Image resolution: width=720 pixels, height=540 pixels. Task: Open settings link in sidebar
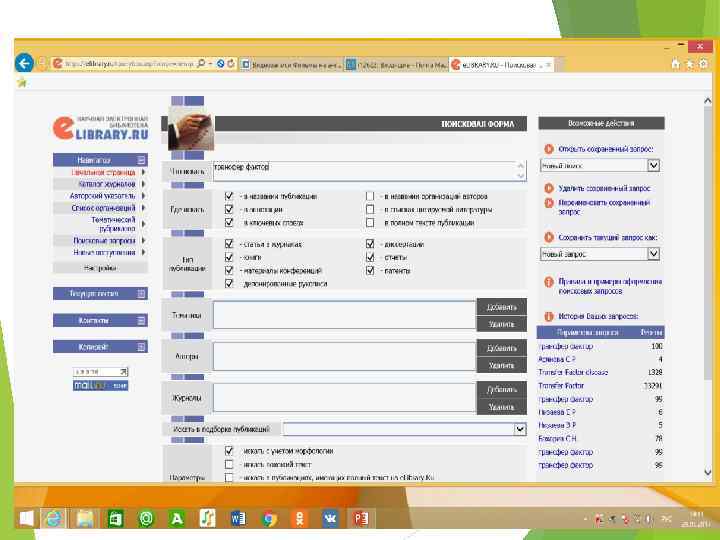(100, 268)
